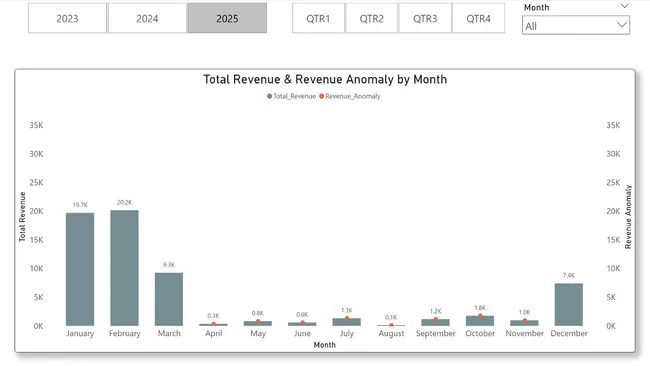The height and width of the screenshot is (366, 650).
Task: Click the 19.7K data label above January
Action: point(80,205)
